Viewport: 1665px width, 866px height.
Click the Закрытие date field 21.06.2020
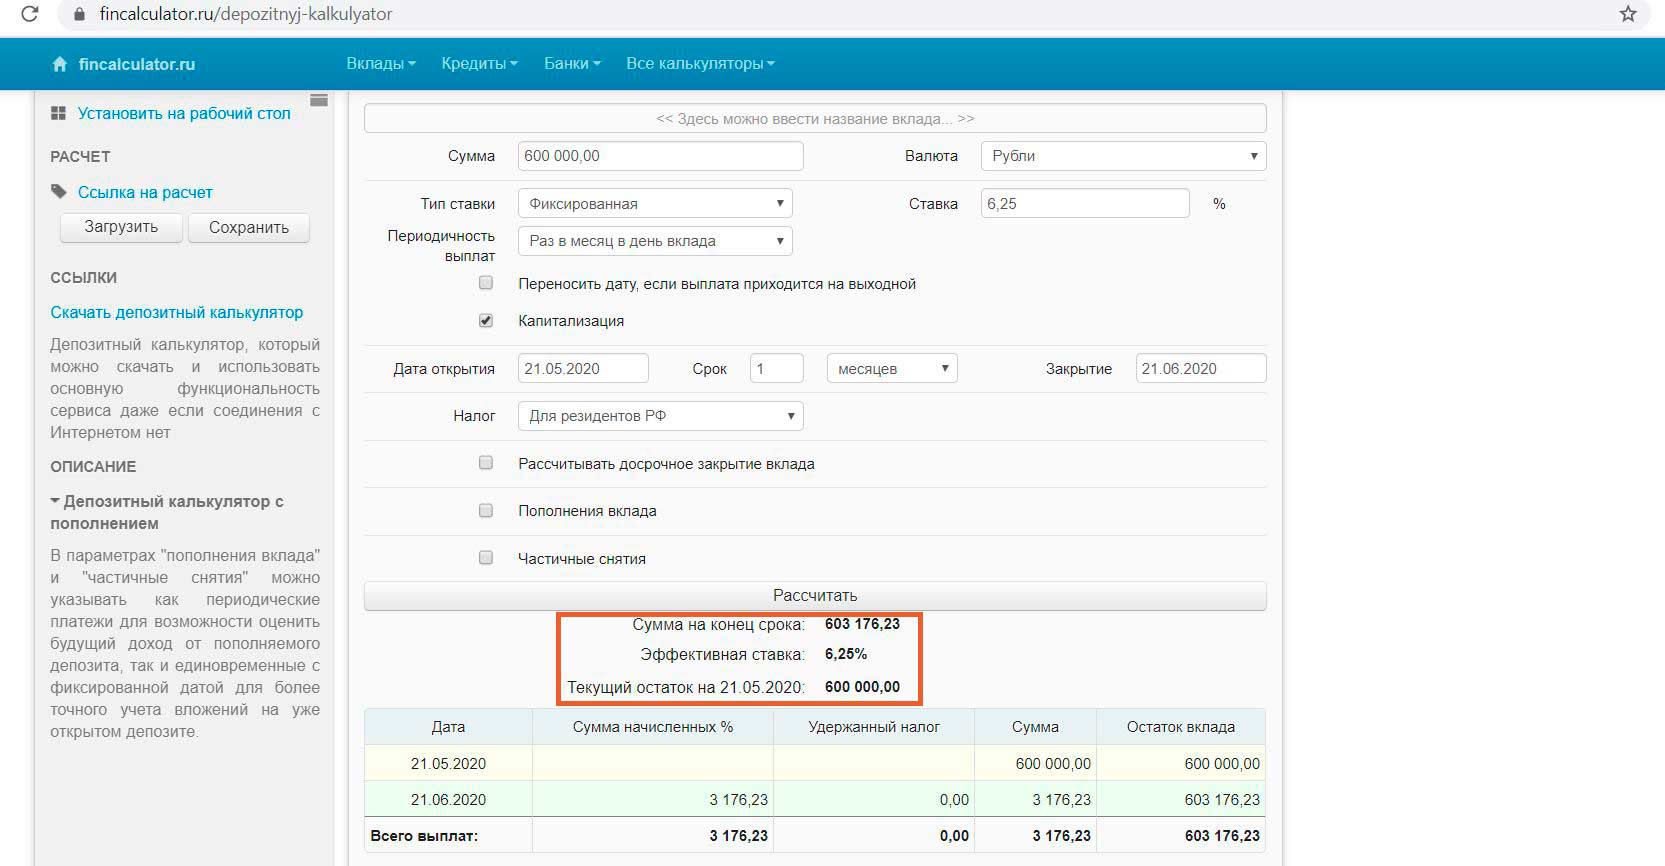tap(1201, 368)
